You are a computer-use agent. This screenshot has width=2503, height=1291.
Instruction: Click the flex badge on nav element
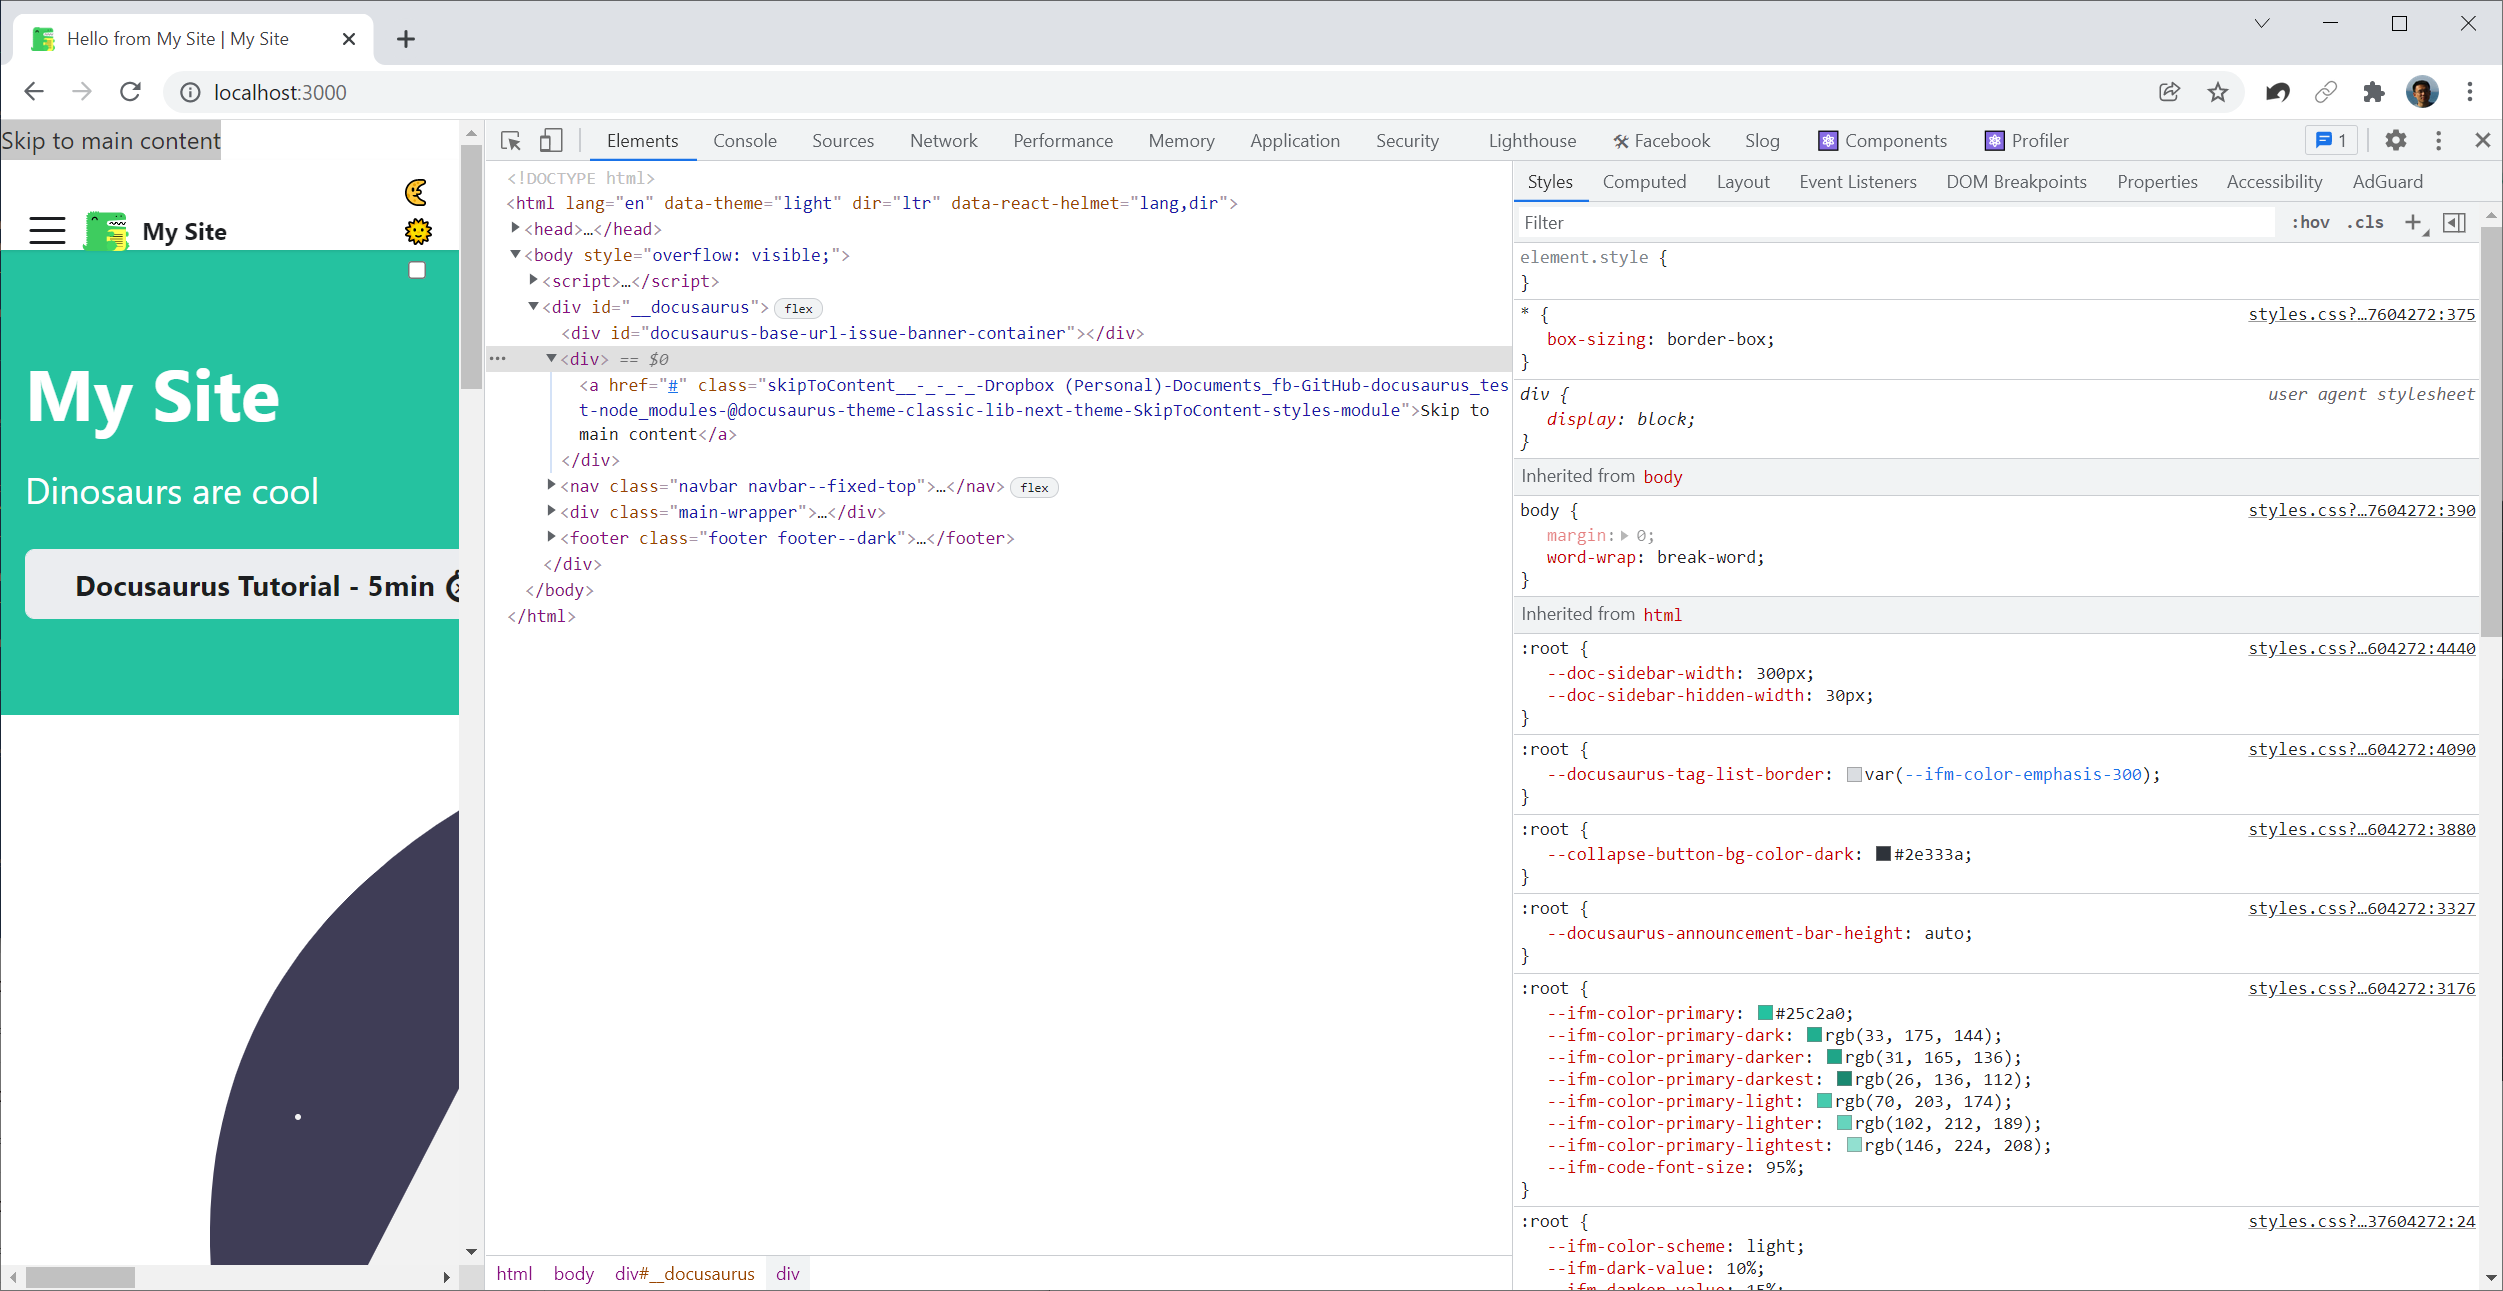tap(1034, 487)
